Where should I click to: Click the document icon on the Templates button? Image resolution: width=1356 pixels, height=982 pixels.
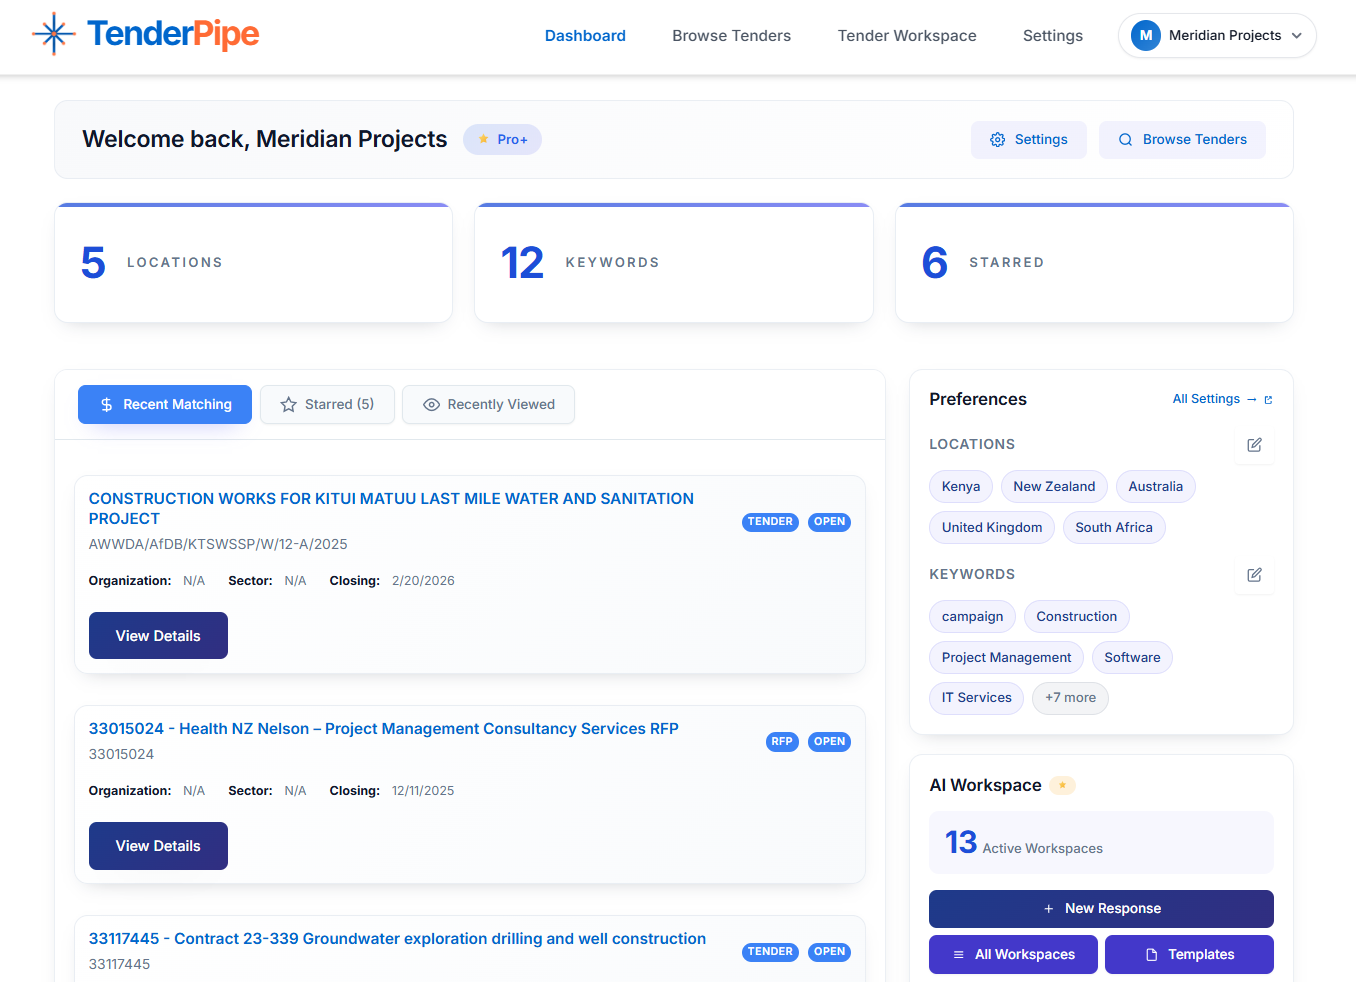click(x=1150, y=954)
